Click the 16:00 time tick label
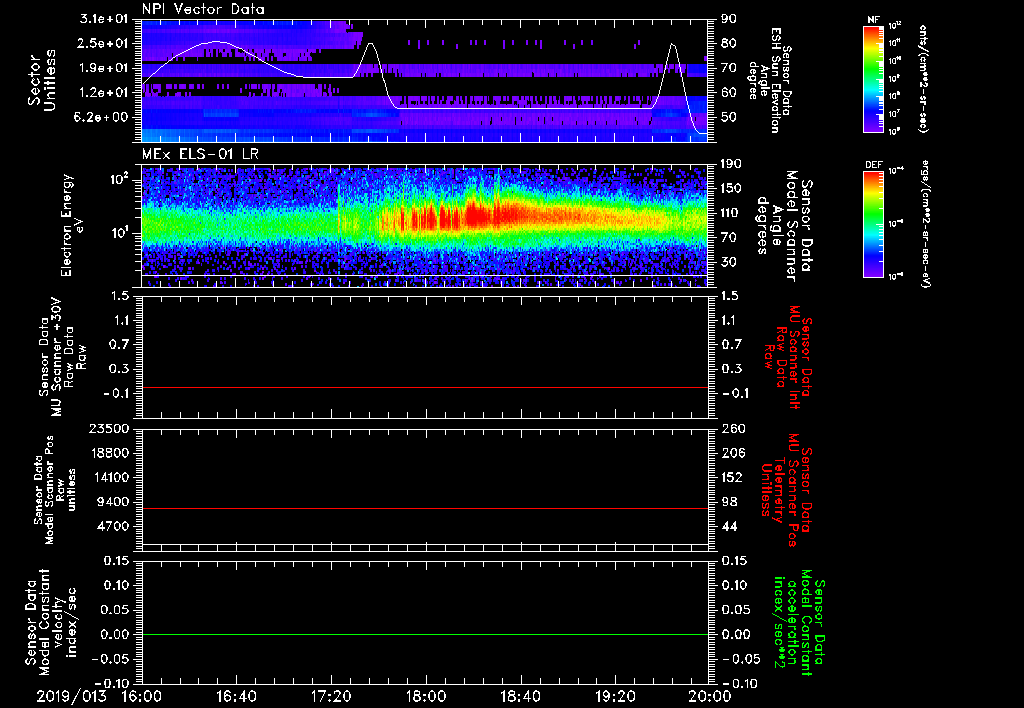 tap(142, 696)
